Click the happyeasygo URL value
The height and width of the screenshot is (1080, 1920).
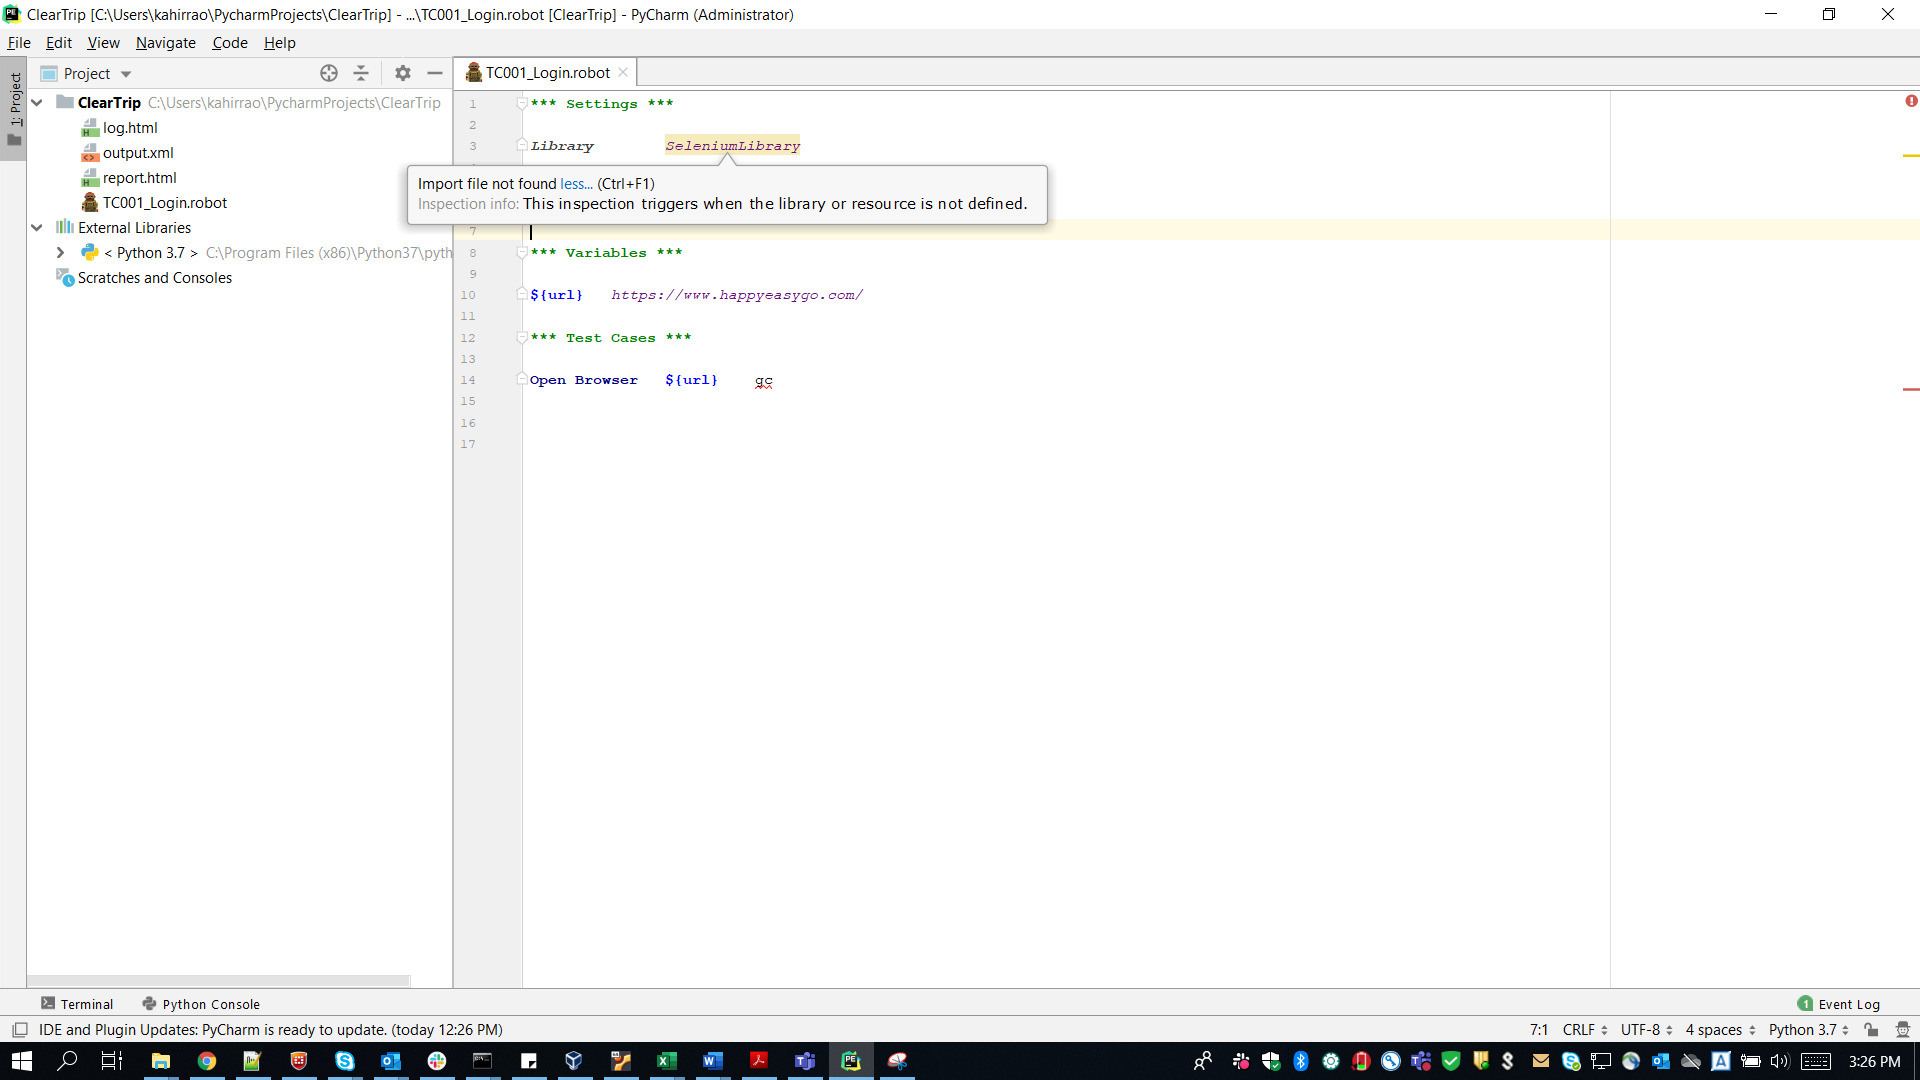pos(737,295)
